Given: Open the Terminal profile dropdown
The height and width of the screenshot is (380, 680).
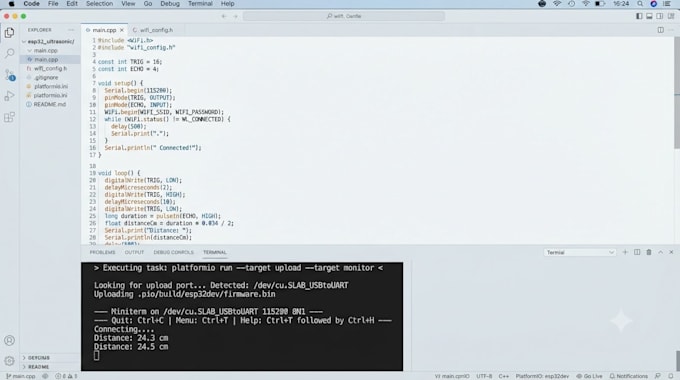Looking at the screenshot, I should coord(579,252).
